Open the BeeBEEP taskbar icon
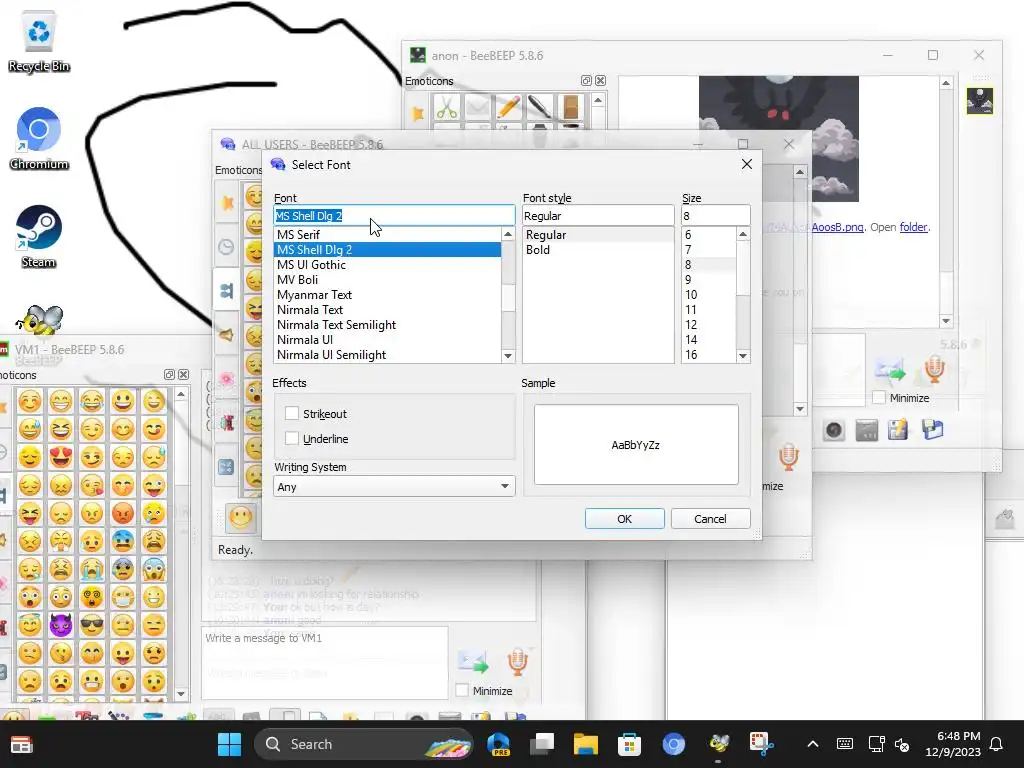 [718, 744]
